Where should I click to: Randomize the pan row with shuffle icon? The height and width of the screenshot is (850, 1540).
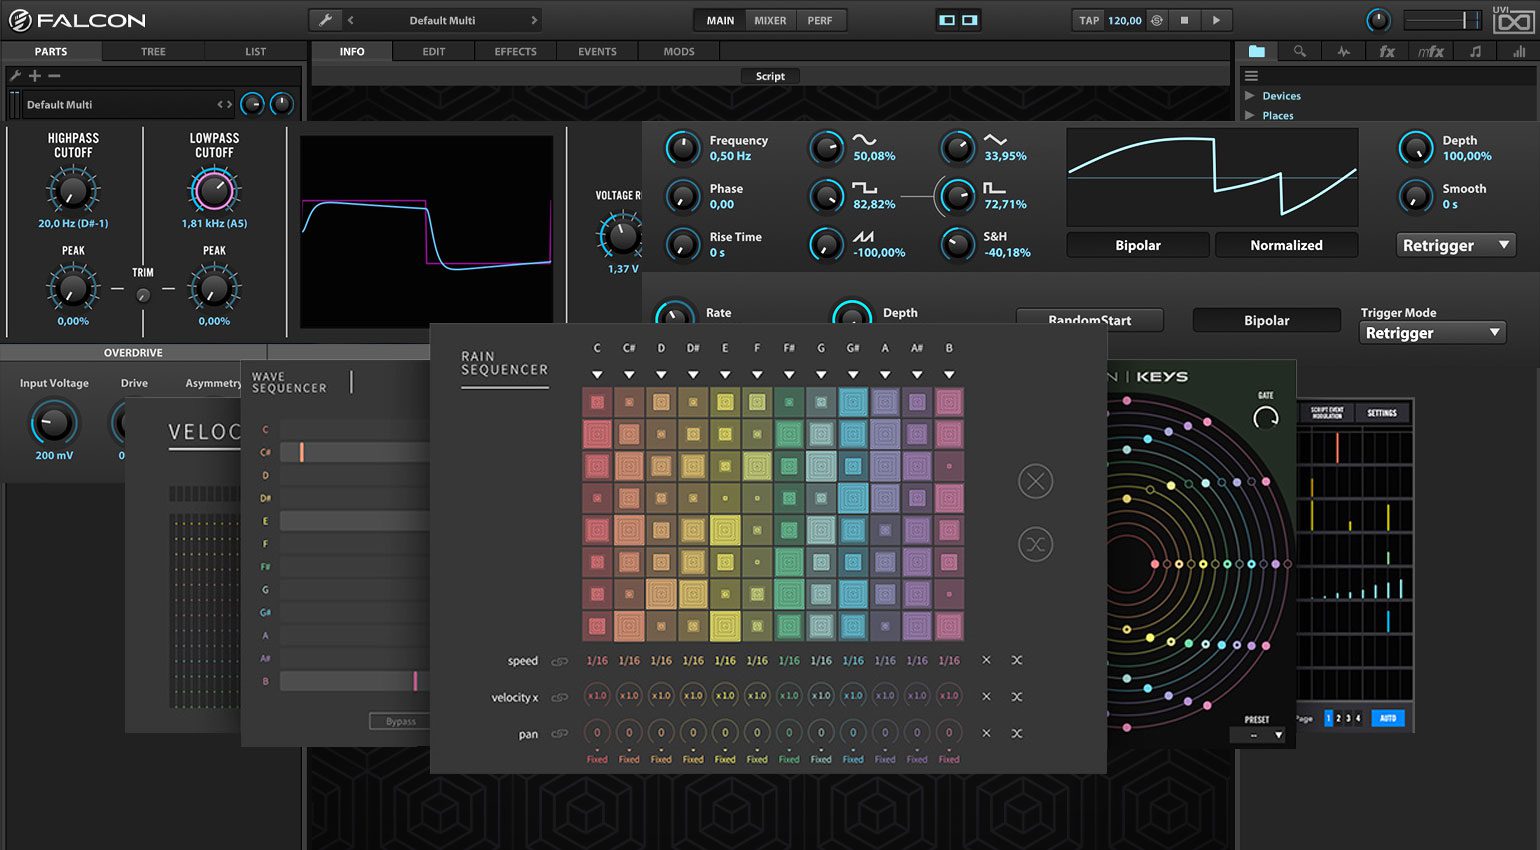tap(1017, 733)
